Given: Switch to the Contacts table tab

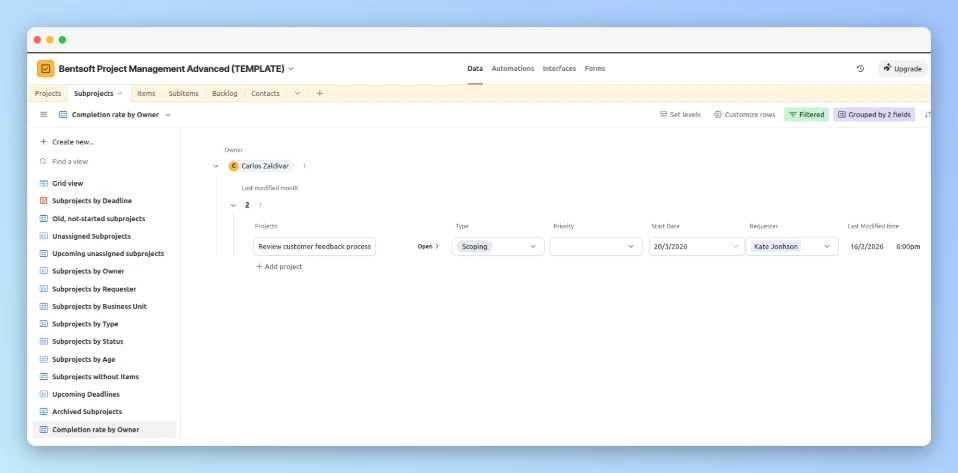Looking at the screenshot, I should tap(265, 94).
